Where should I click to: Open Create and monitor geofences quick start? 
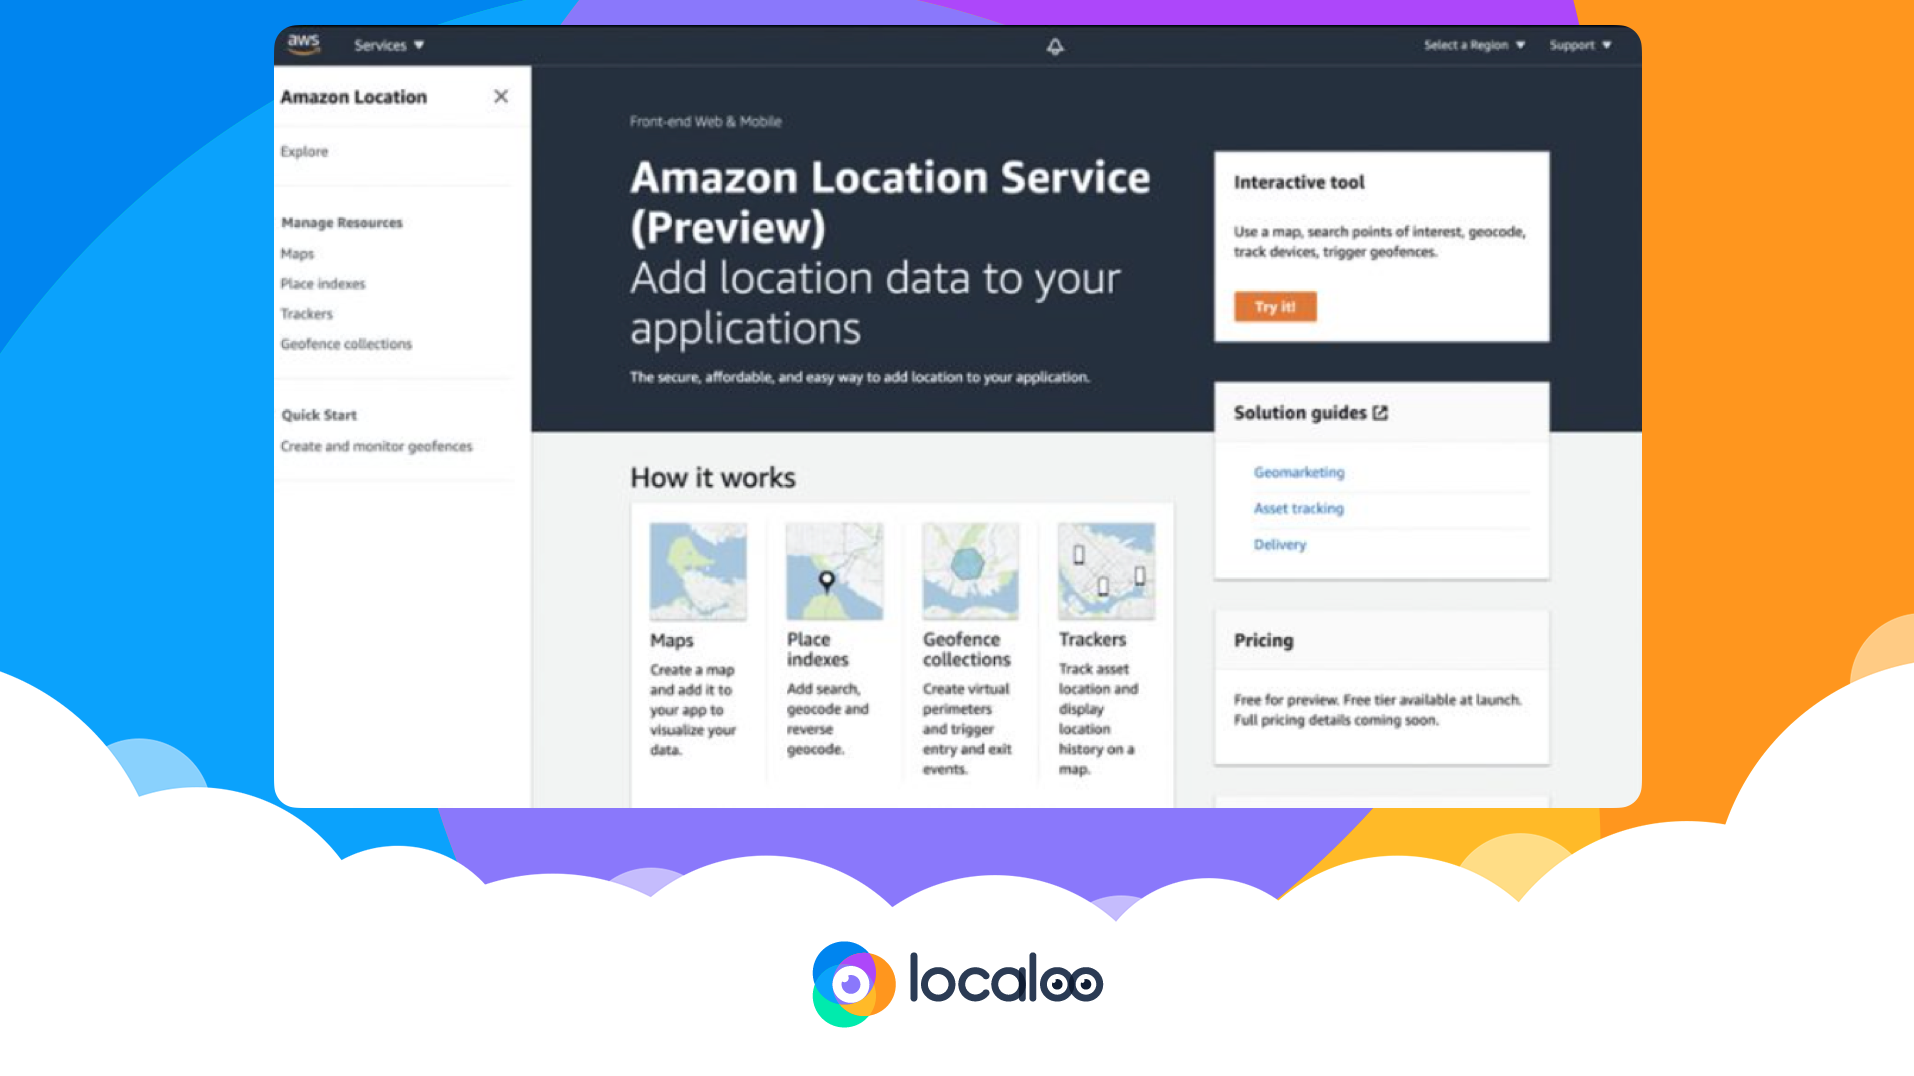(x=376, y=446)
